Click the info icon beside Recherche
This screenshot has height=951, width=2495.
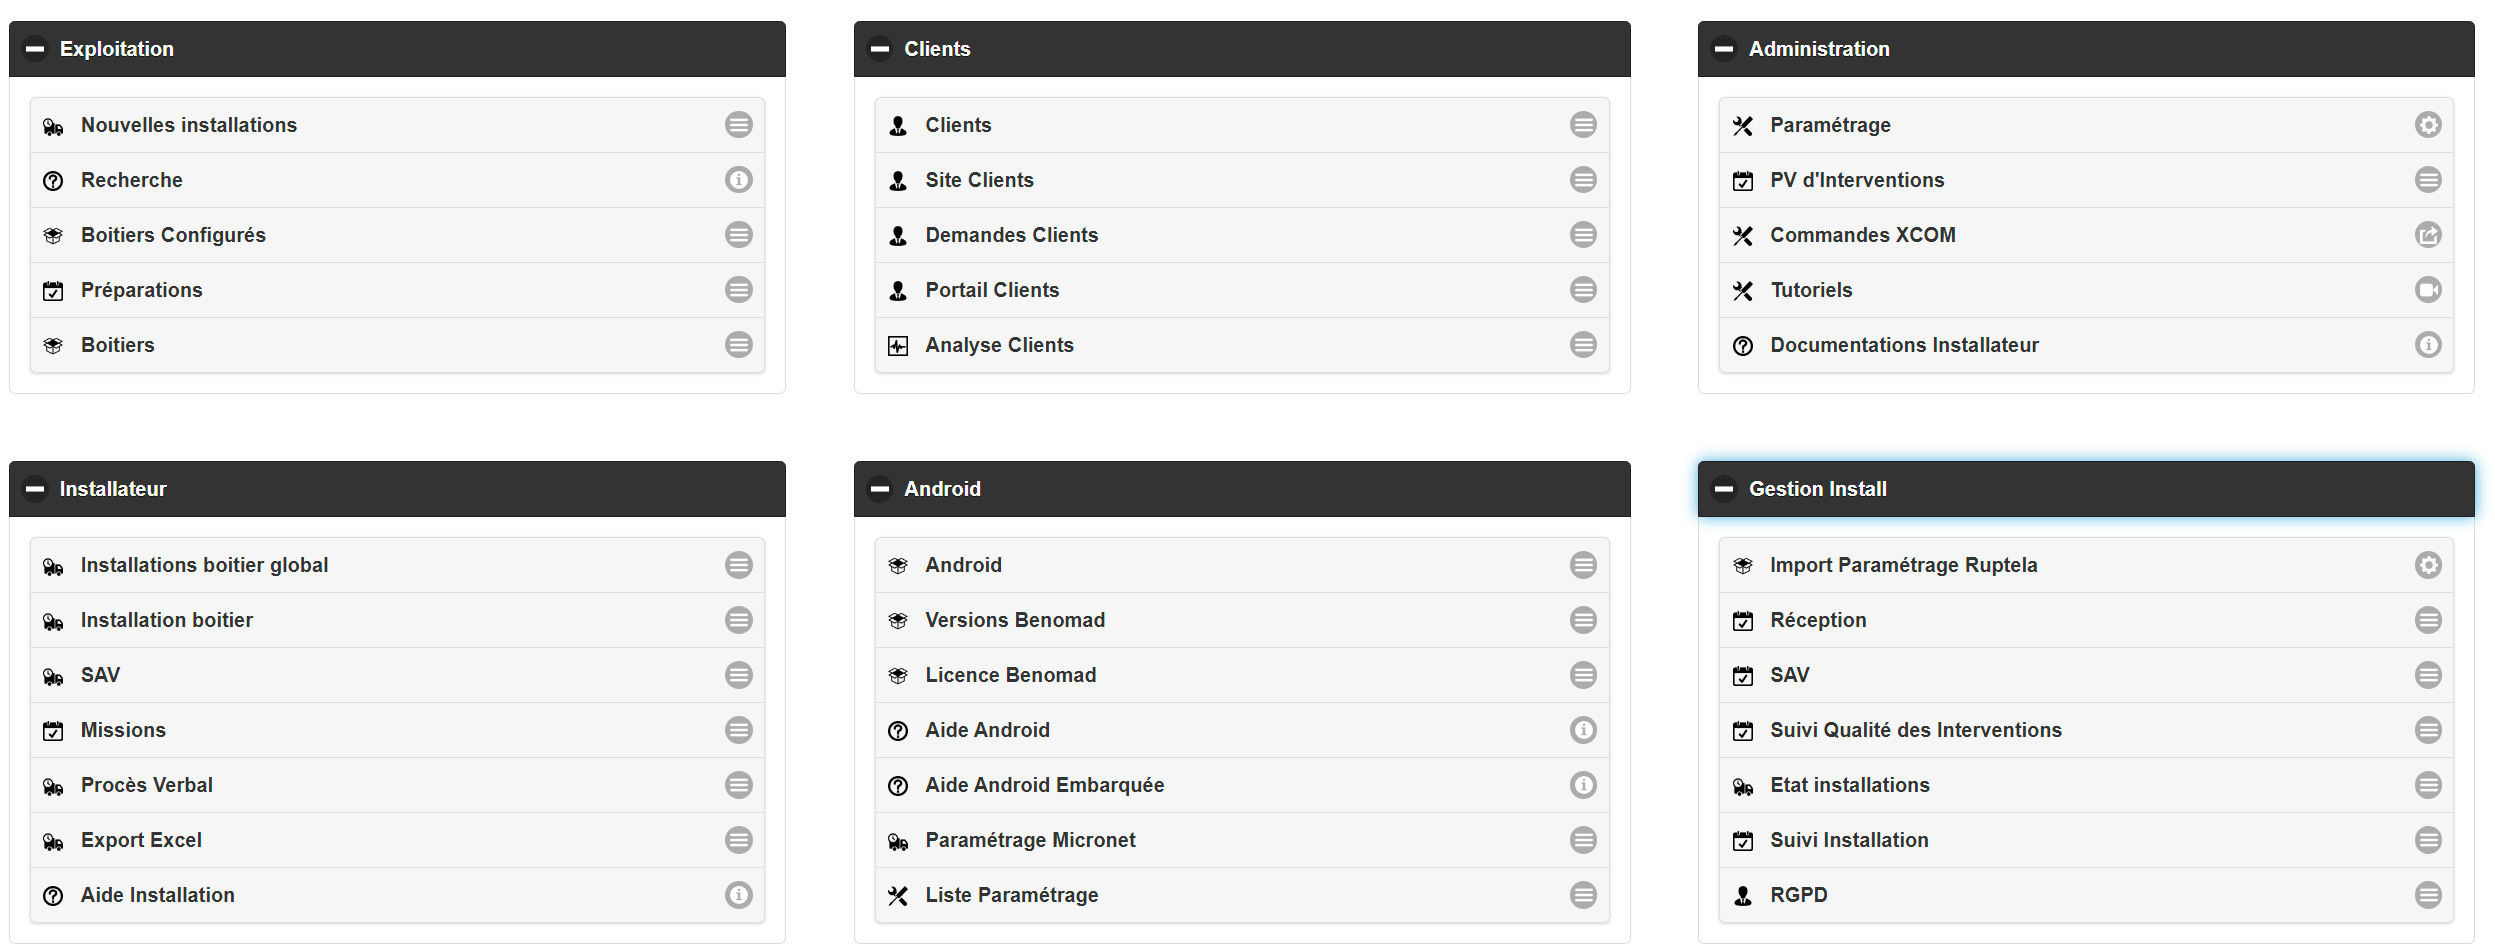coord(738,180)
